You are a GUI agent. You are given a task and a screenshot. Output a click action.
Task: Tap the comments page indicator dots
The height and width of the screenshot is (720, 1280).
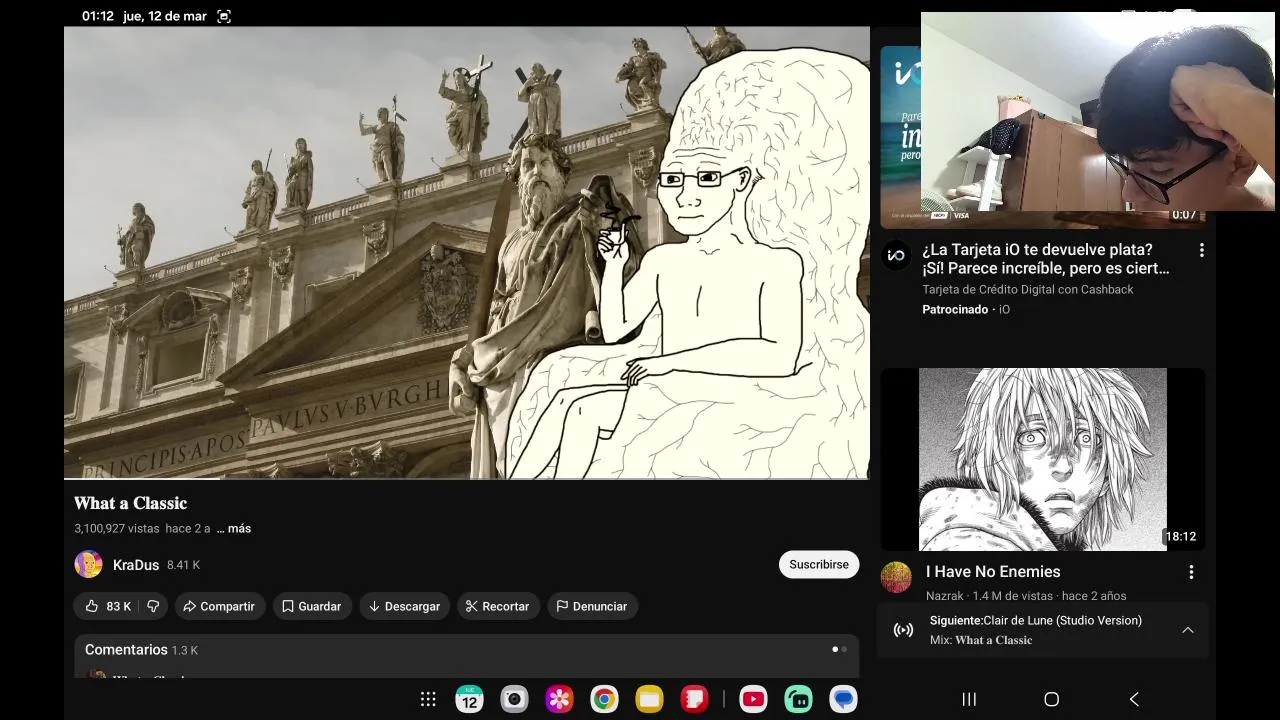click(839, 649)
